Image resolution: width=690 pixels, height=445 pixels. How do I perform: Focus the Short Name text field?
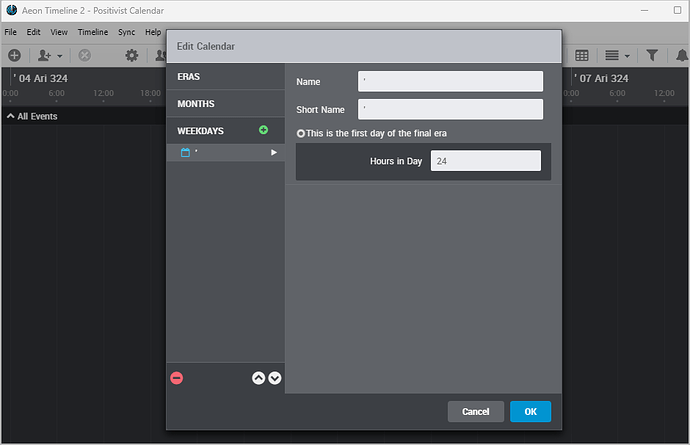click(x=450, y=109)
